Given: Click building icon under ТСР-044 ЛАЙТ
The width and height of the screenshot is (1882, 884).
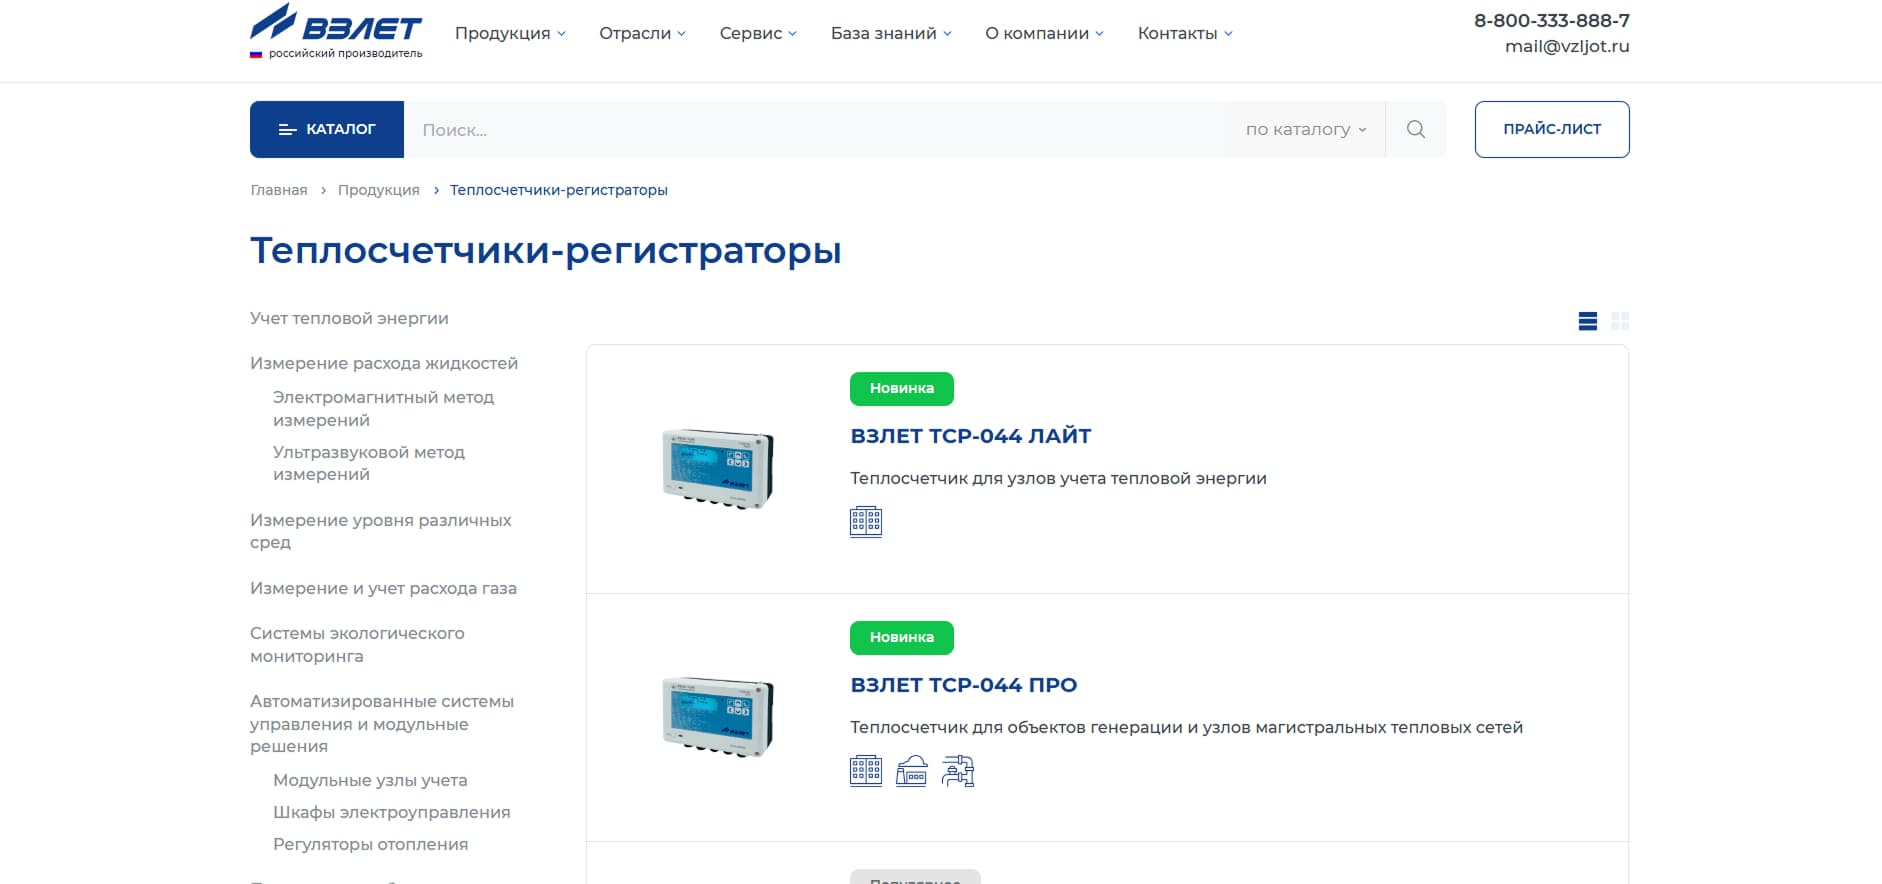Looking at the screenshot, I should (866, 522).
